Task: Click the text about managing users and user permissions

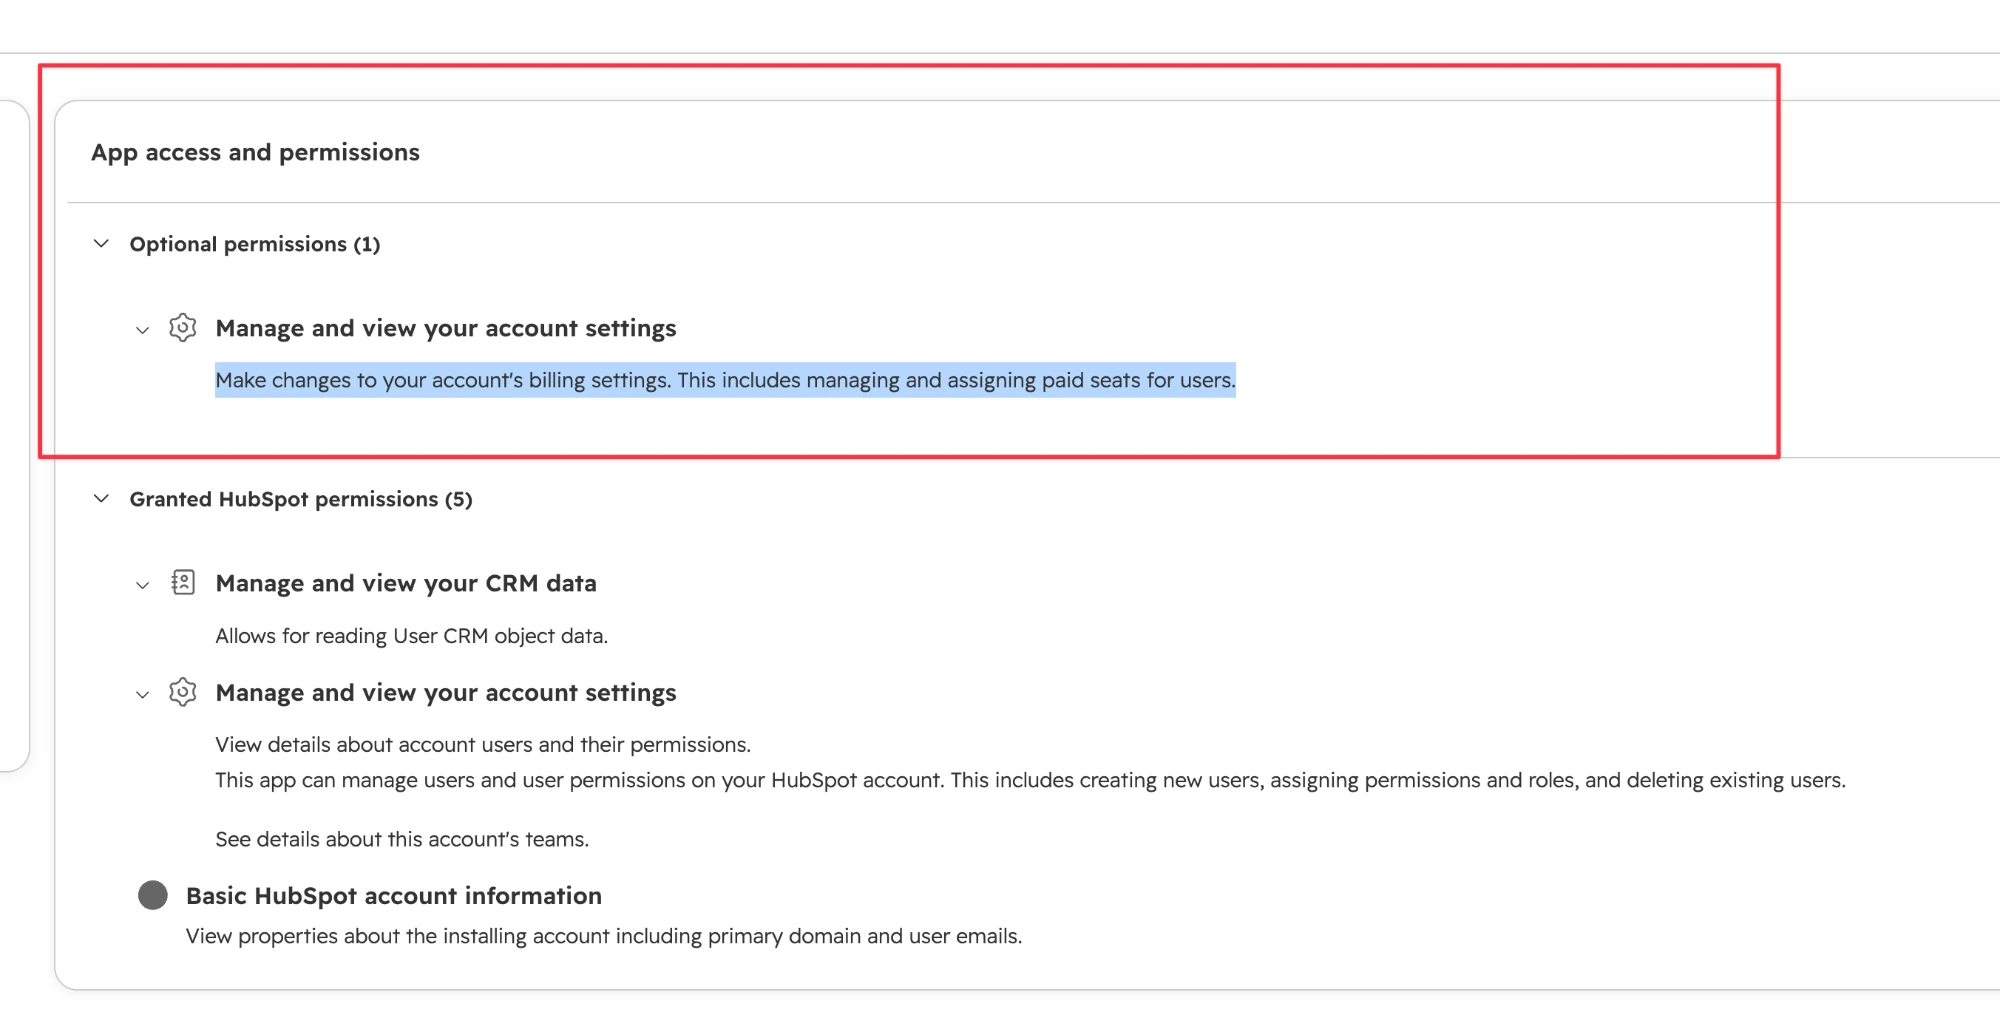Action: point(1030,780)
